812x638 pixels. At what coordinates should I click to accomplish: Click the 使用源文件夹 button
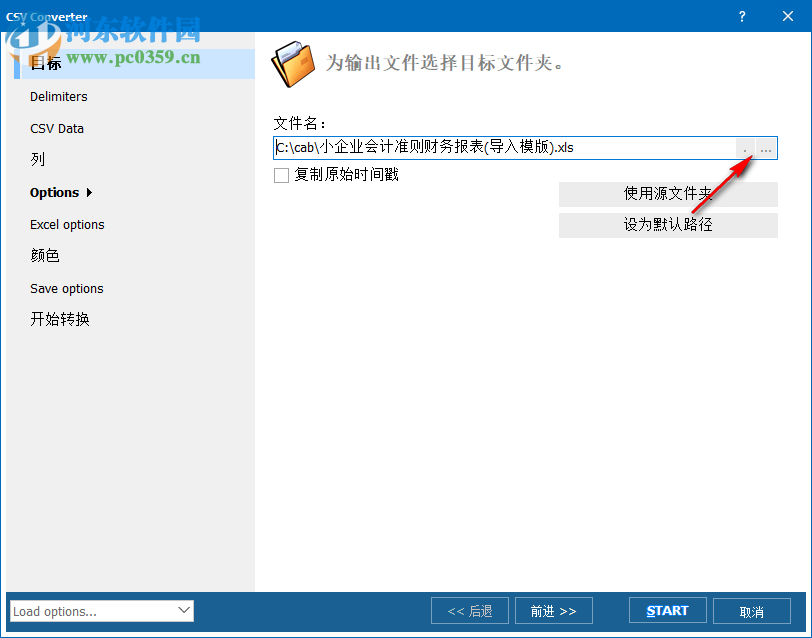tap(668, 194)
